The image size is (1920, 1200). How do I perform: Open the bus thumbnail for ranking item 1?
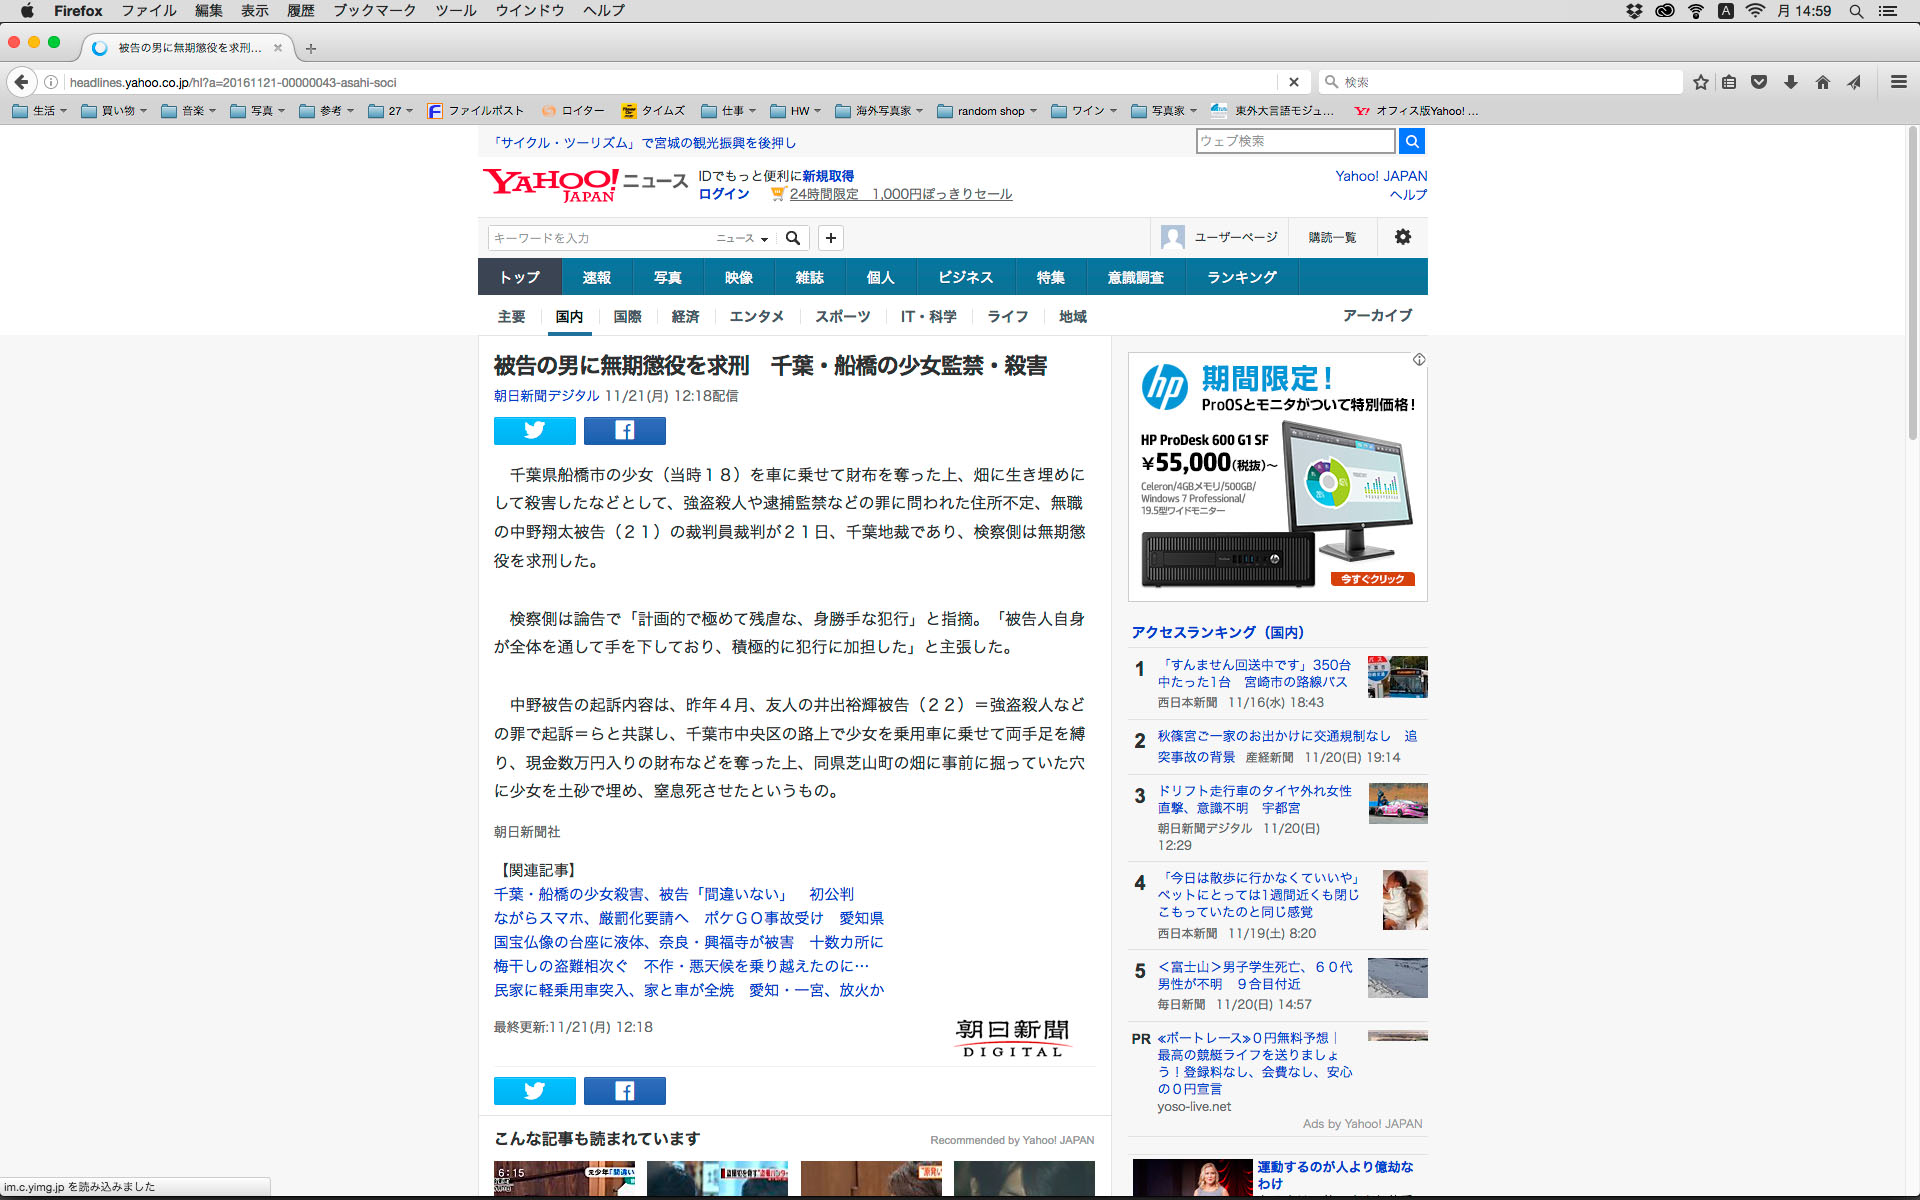(1397, 677)
